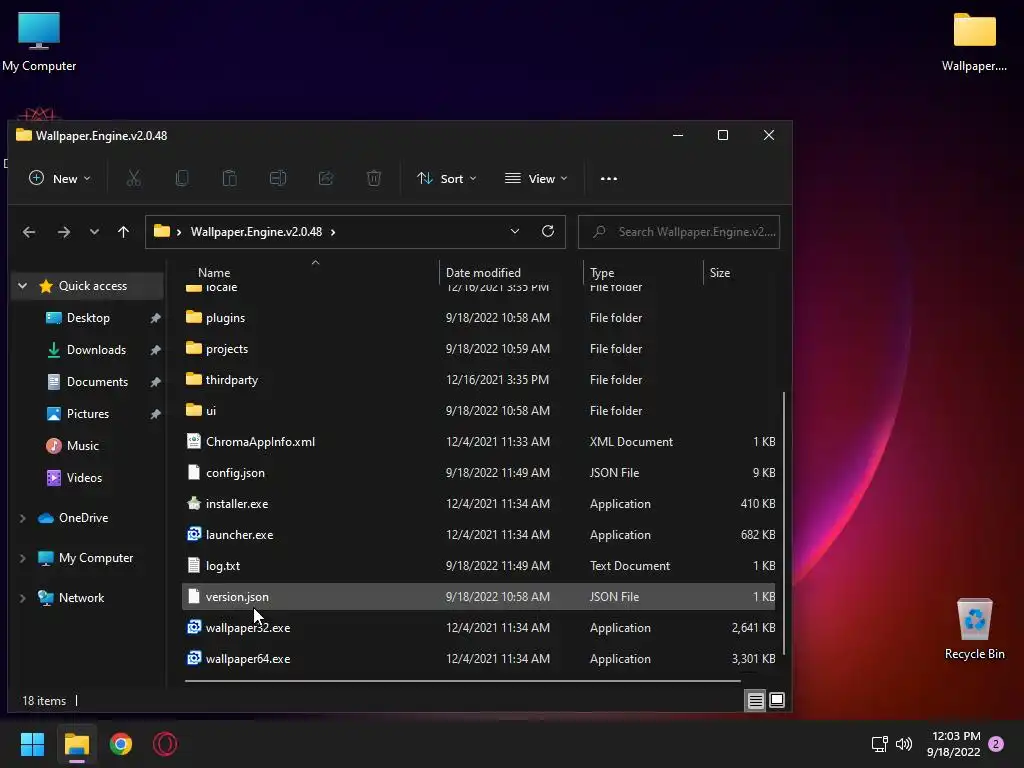The height and width of the screenshot is (768, 1024).
Task: Expand the OneDrive tree node
Action: click(23, 518)
